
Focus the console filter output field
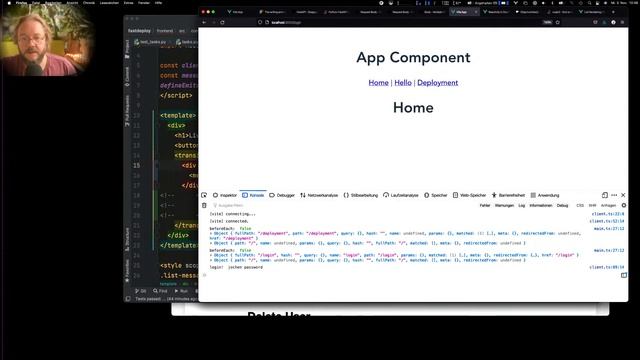click(343, 205)
